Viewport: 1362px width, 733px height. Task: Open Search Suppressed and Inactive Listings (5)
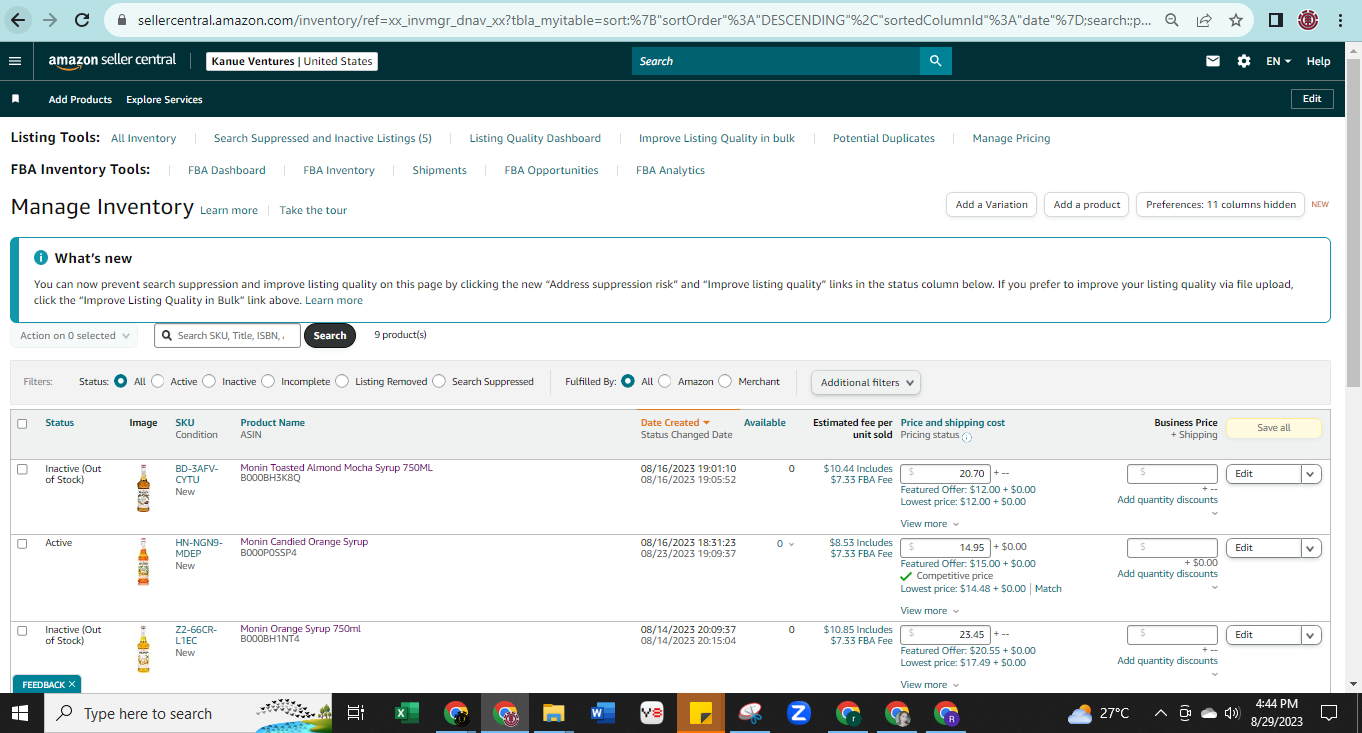coord(323,138)
